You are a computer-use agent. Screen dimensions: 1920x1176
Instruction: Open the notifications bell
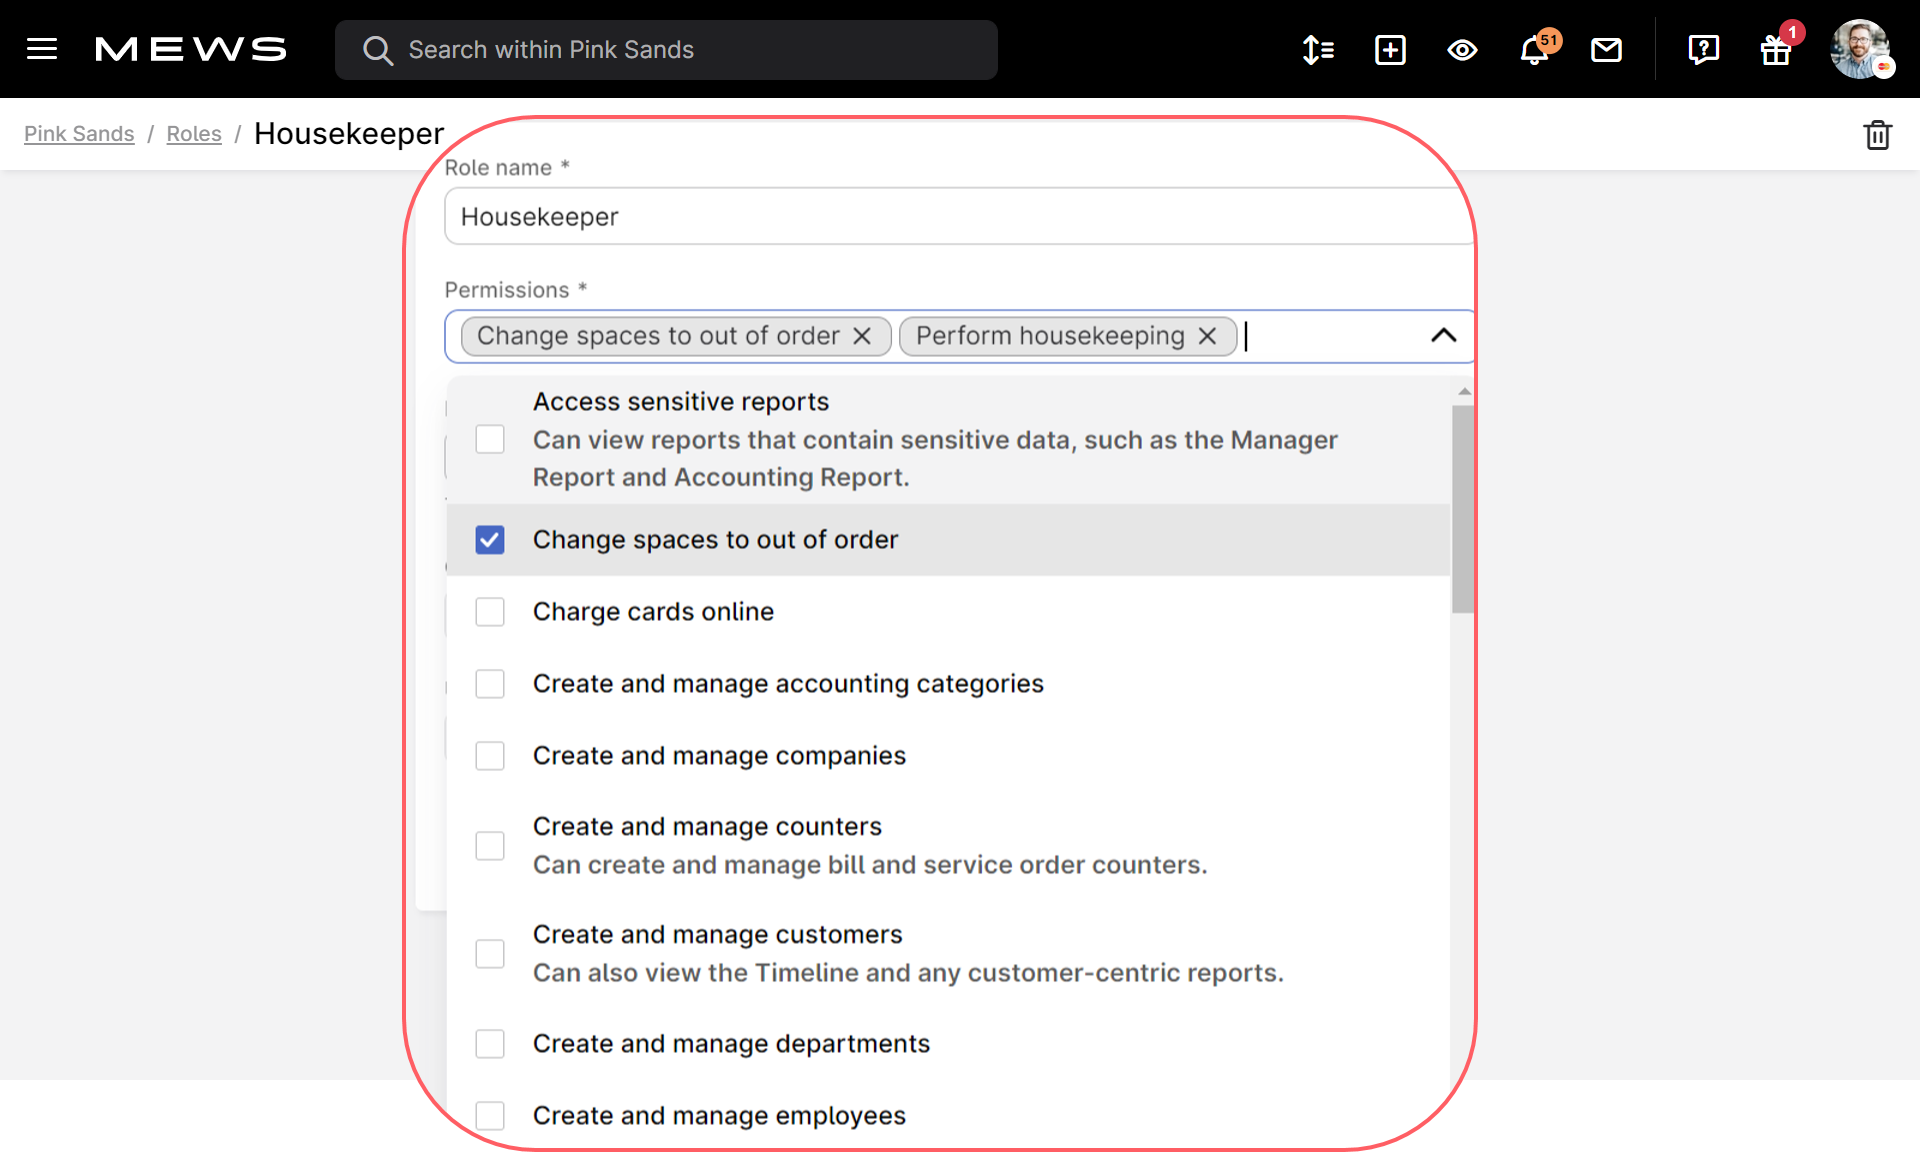point(1534,49)
